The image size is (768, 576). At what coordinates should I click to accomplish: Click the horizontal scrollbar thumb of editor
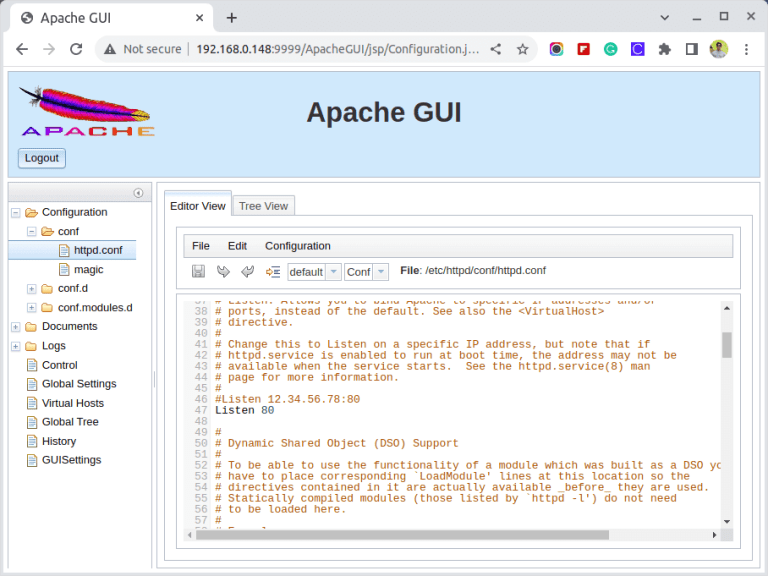pyautogui.click(x=402, y=535)
